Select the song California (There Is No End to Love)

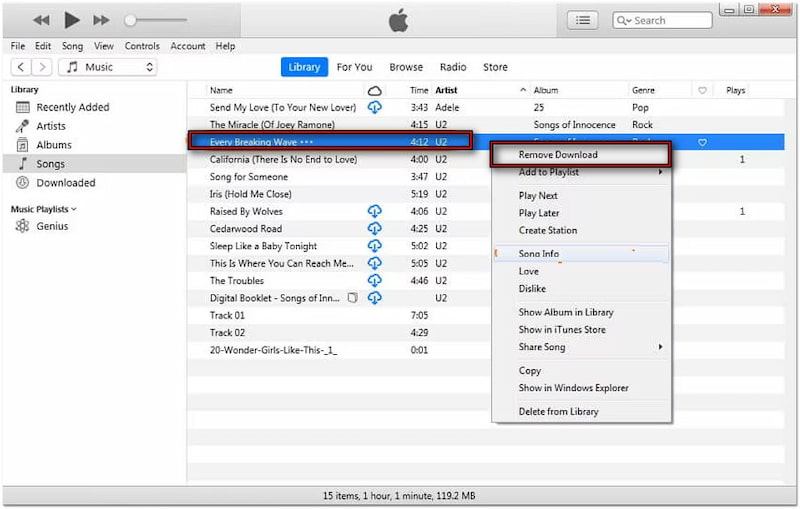click(283, 160)
